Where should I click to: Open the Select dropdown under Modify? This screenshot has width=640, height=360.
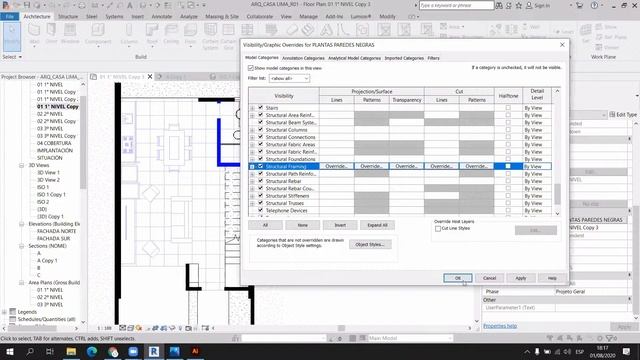click(x=12, y=57)
